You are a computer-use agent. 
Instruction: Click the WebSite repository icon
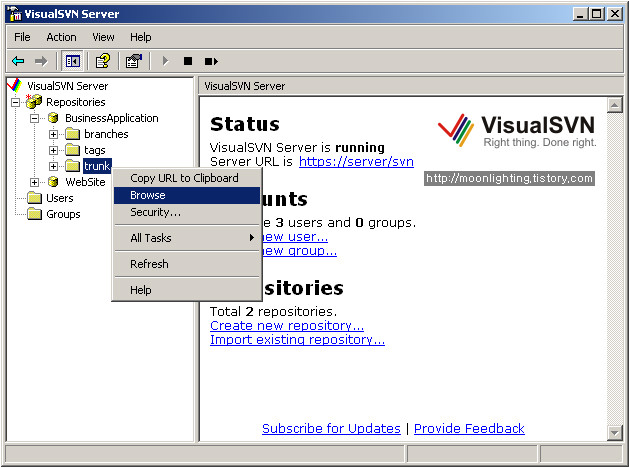point(53,182)
